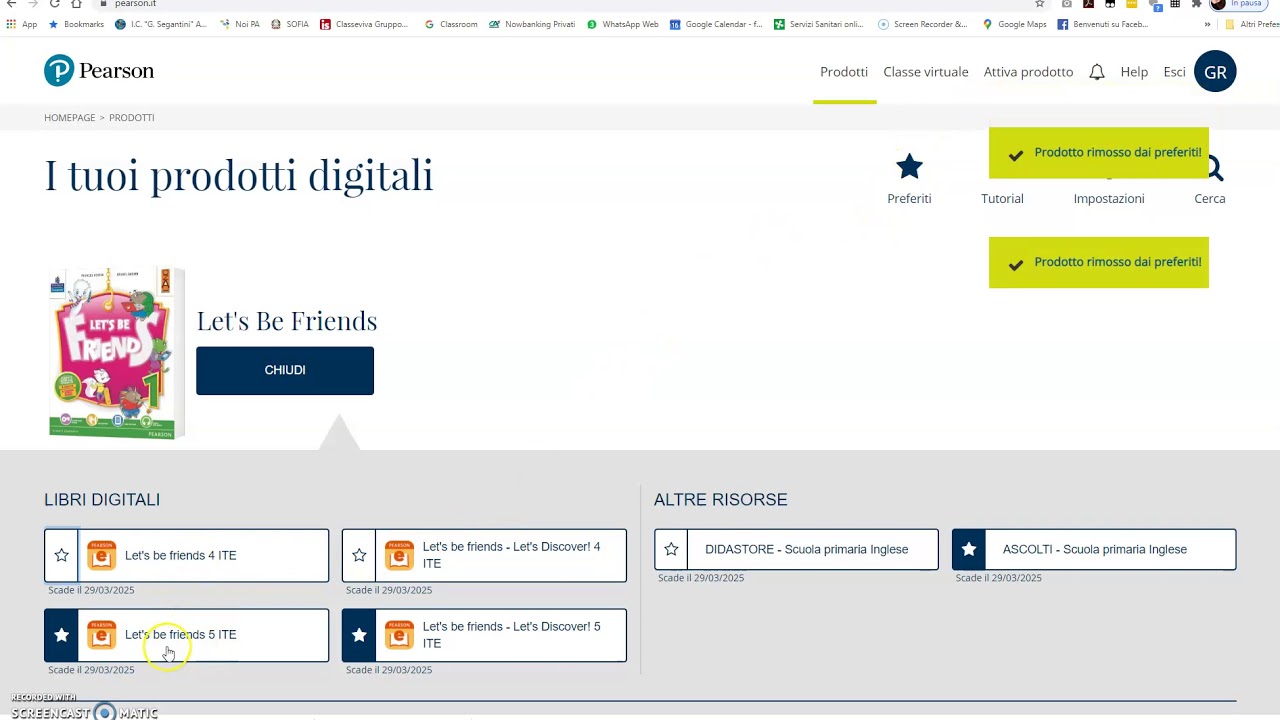Open Impostazioni settings
The height and width of the screenshot is (720, 1280).
click(1109, 198)
